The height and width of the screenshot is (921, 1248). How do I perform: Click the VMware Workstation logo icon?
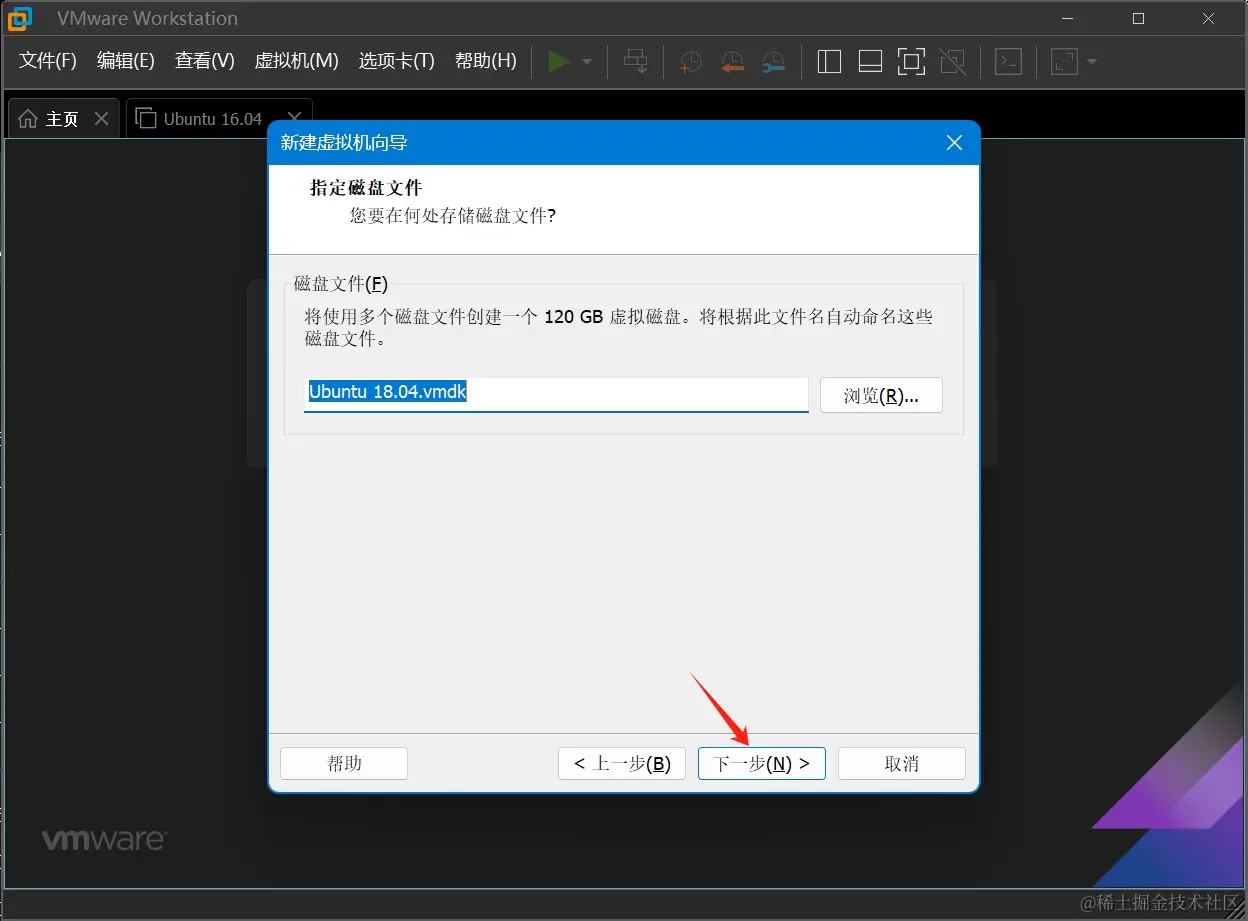coord(20,18)
